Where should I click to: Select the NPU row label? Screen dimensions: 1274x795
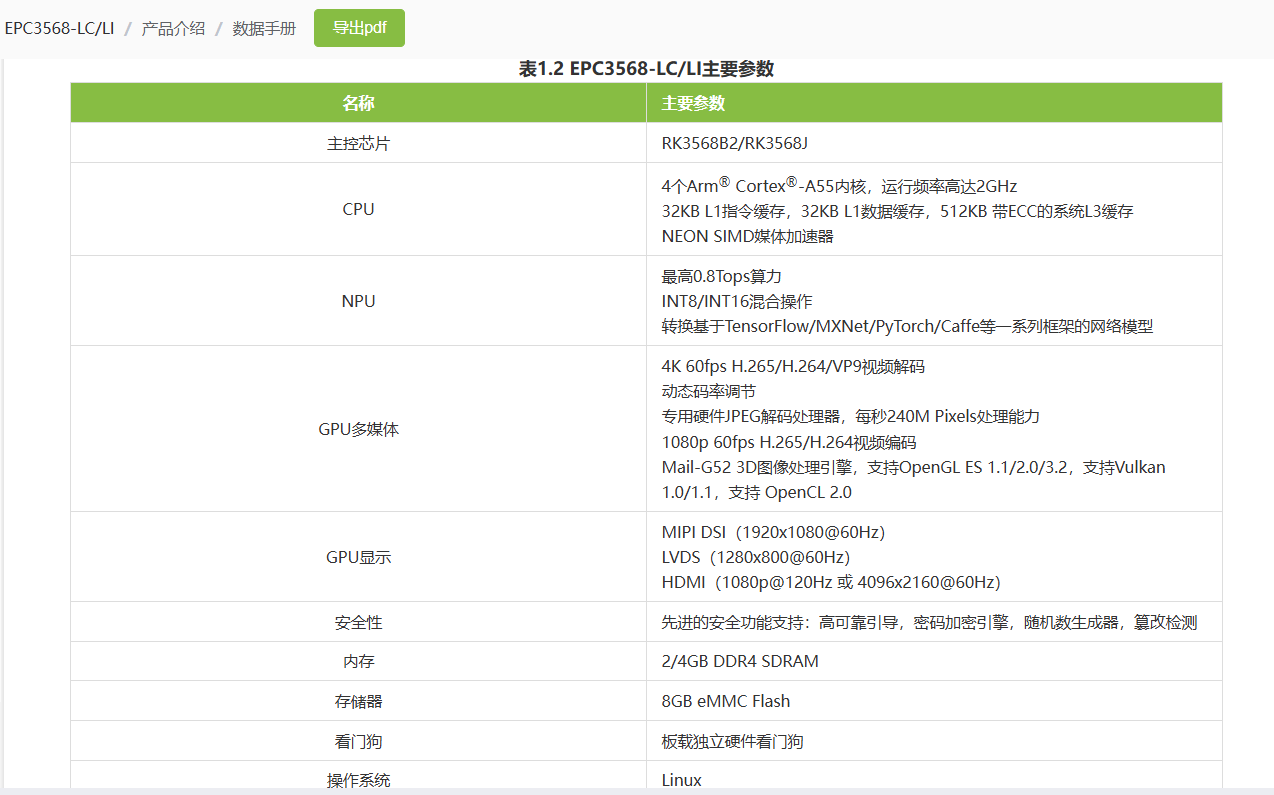point(358,301)
